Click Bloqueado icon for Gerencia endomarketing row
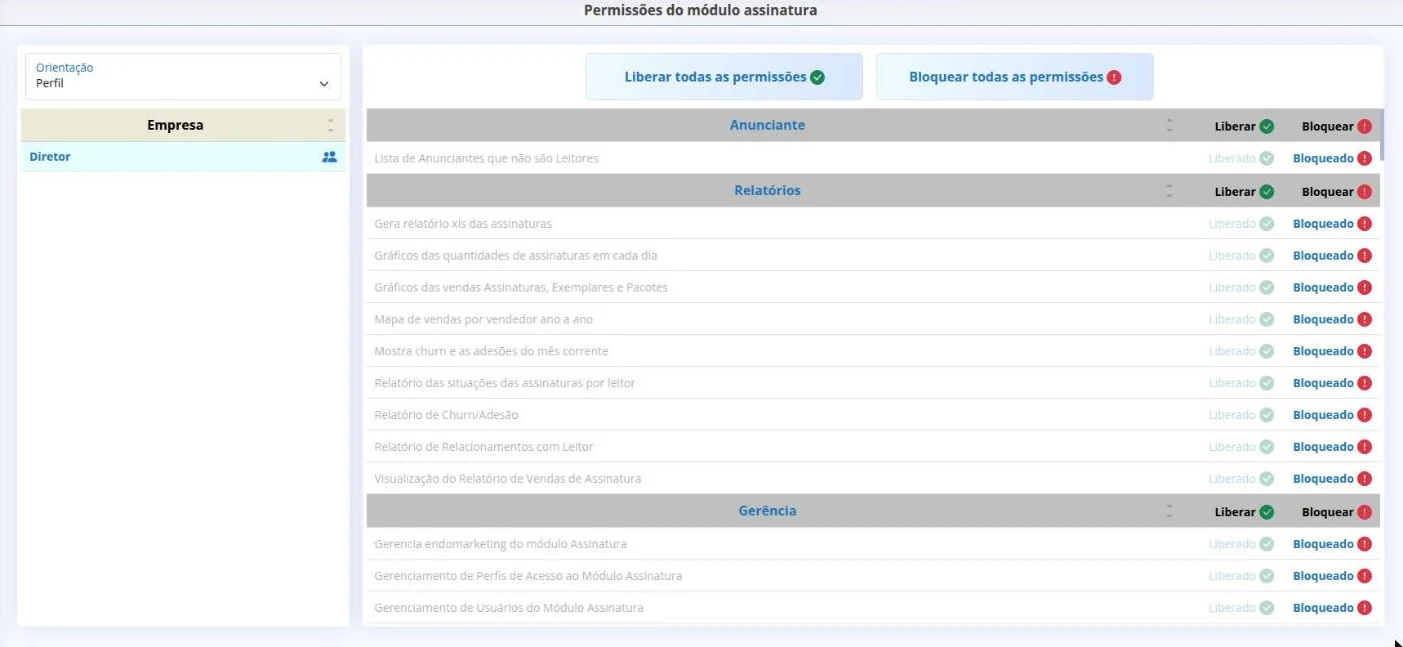 [1365, 545]
